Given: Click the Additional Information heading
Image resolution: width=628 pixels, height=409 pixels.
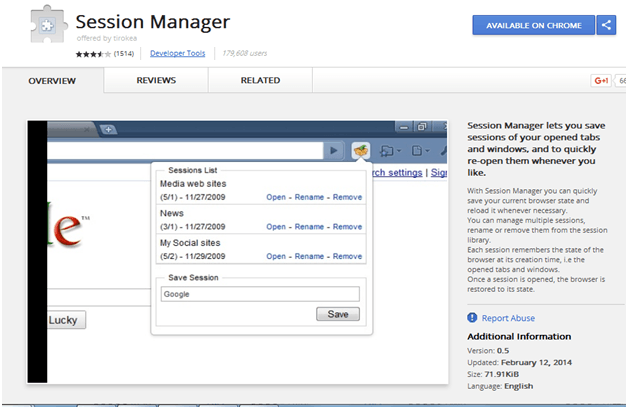Looking at the screenshot, I should coord(519,336).
